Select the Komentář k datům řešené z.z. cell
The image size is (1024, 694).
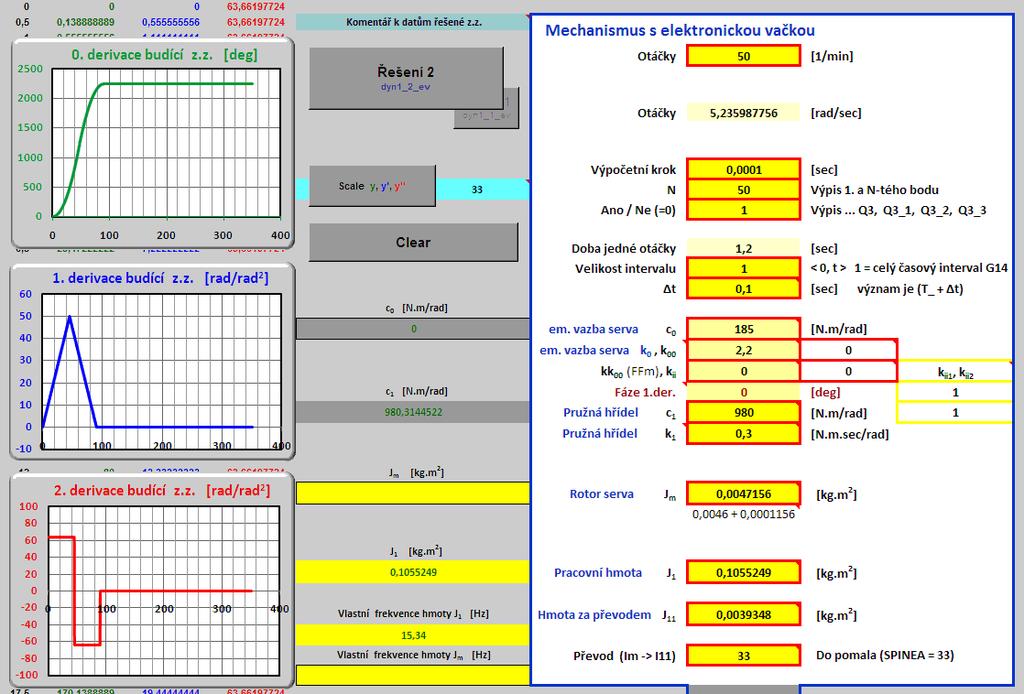pos(413,22)
